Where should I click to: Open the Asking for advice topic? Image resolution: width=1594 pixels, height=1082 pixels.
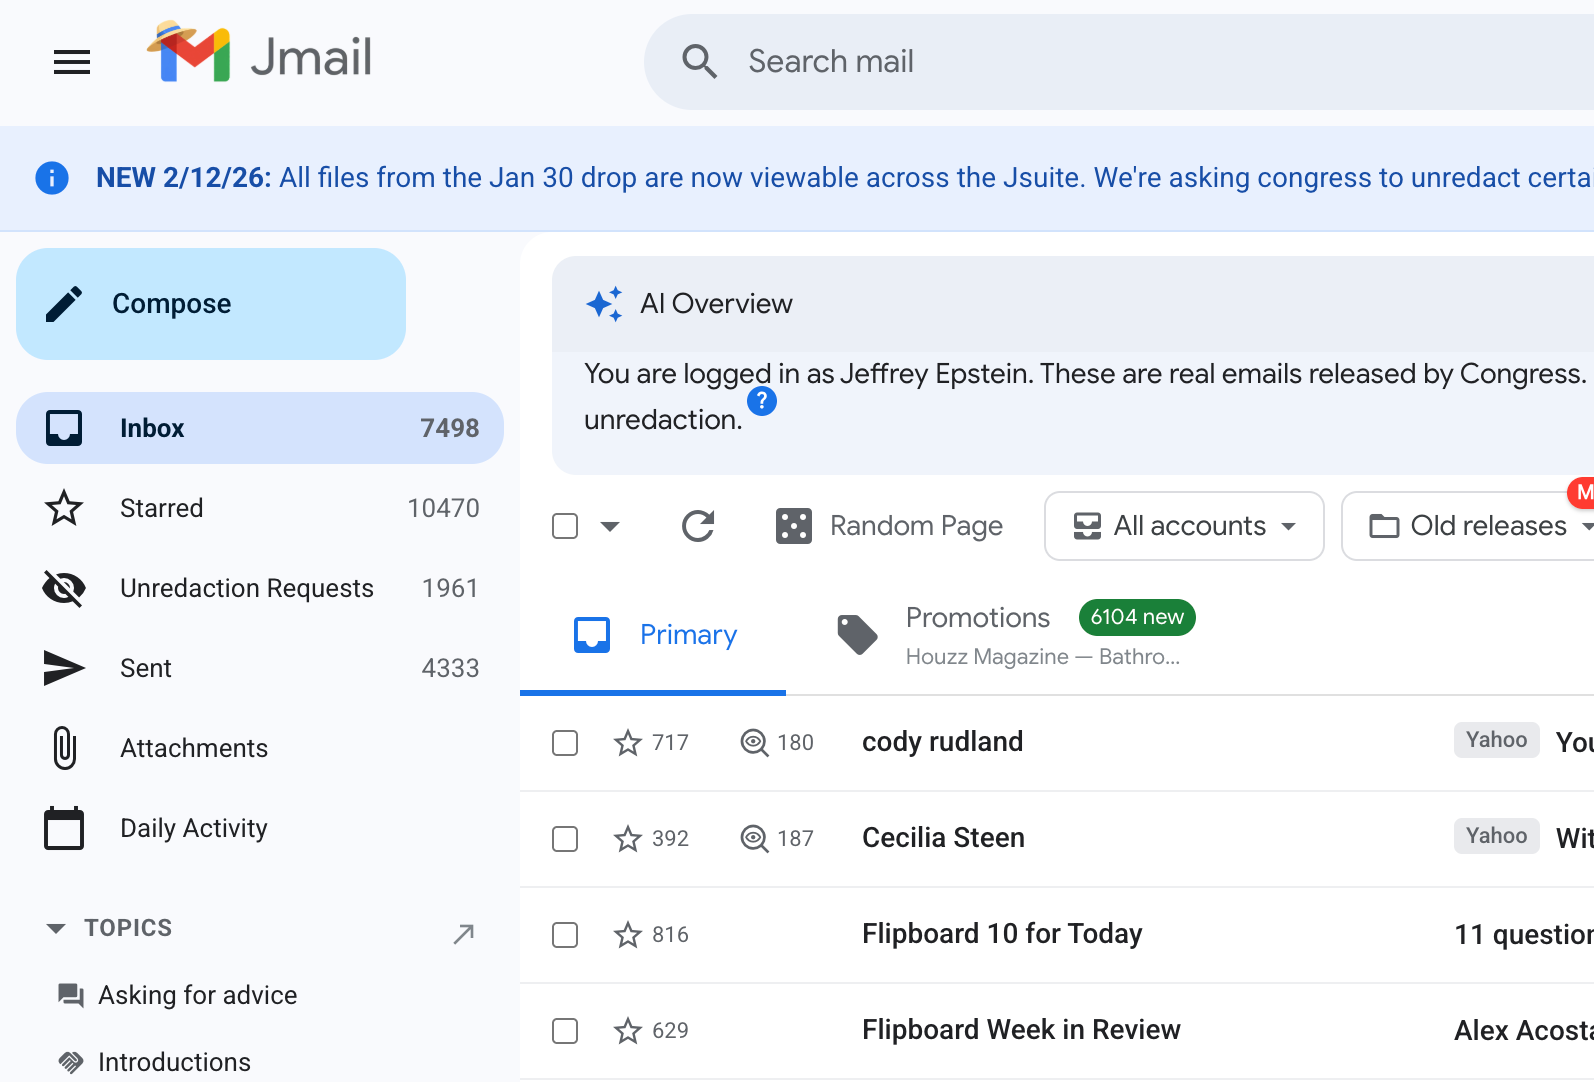click(198, 995)
